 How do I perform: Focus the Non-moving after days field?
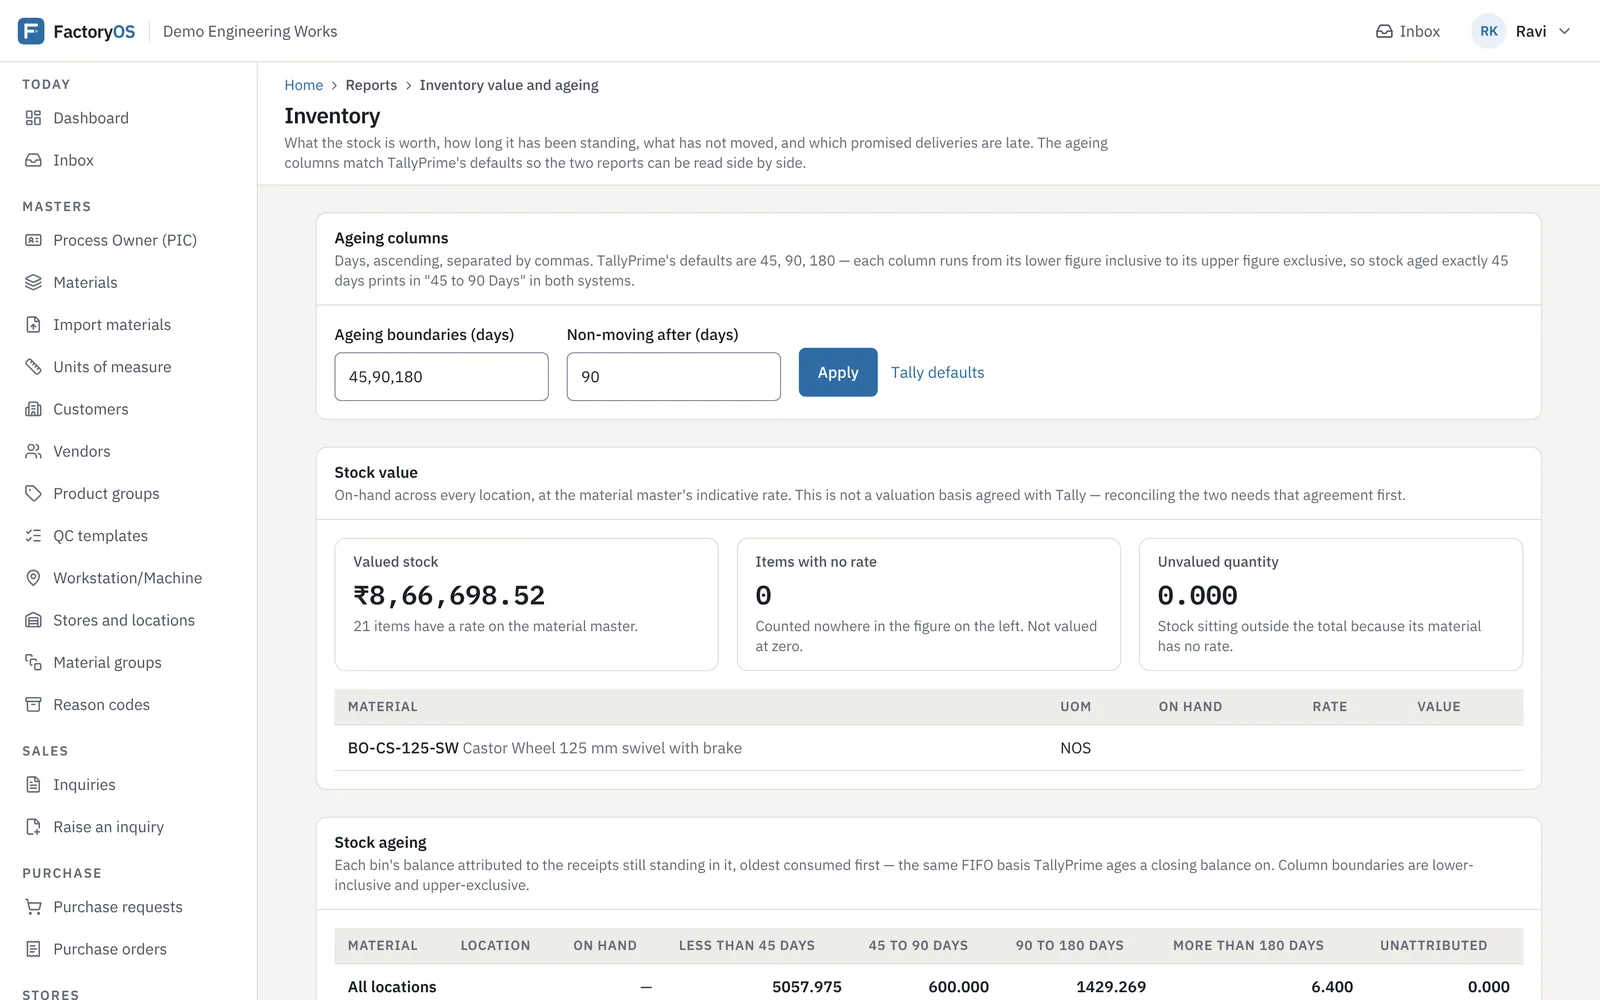[674, 377]
